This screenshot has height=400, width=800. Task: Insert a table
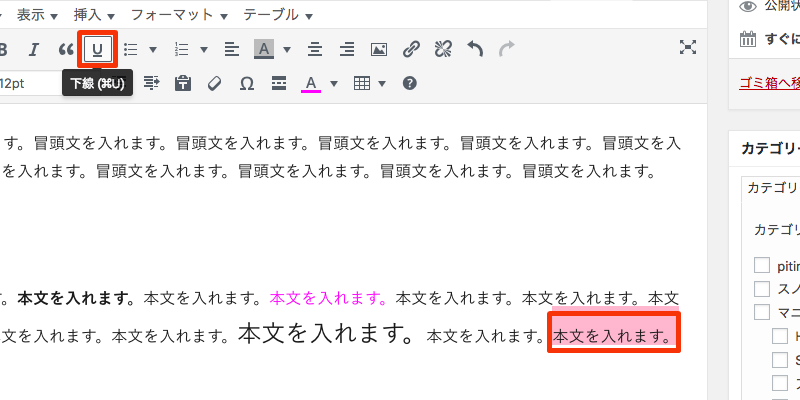tap(362, 83)
